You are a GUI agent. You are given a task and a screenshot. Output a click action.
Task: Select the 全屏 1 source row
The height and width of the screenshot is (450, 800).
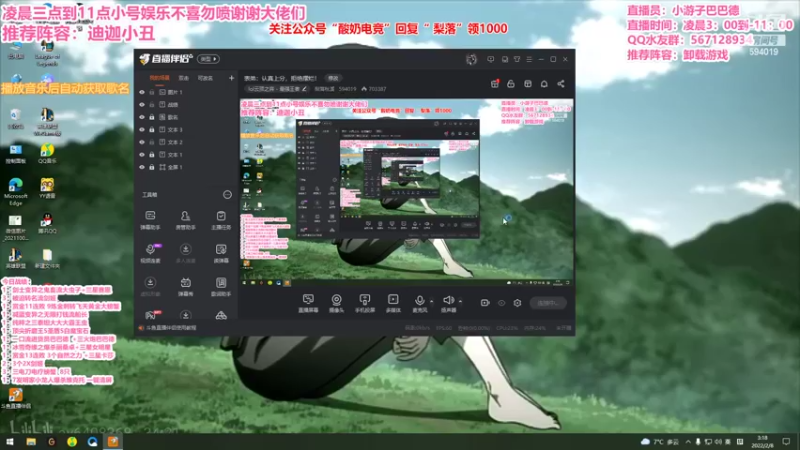[x=186, y=167]
